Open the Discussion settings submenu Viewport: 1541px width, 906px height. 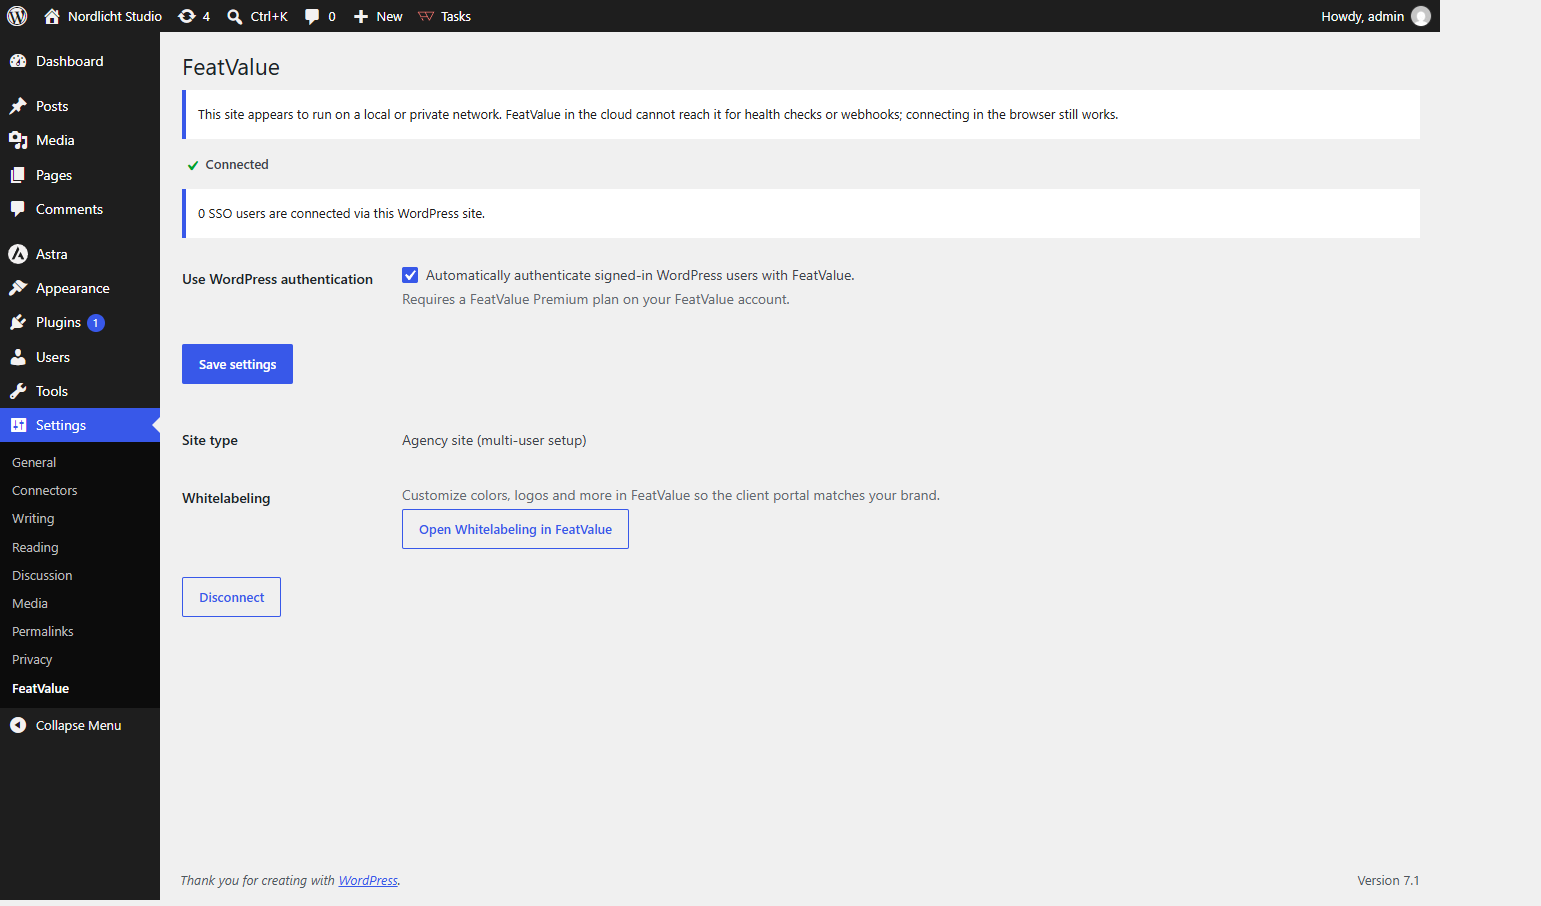[x=42, y=575]
